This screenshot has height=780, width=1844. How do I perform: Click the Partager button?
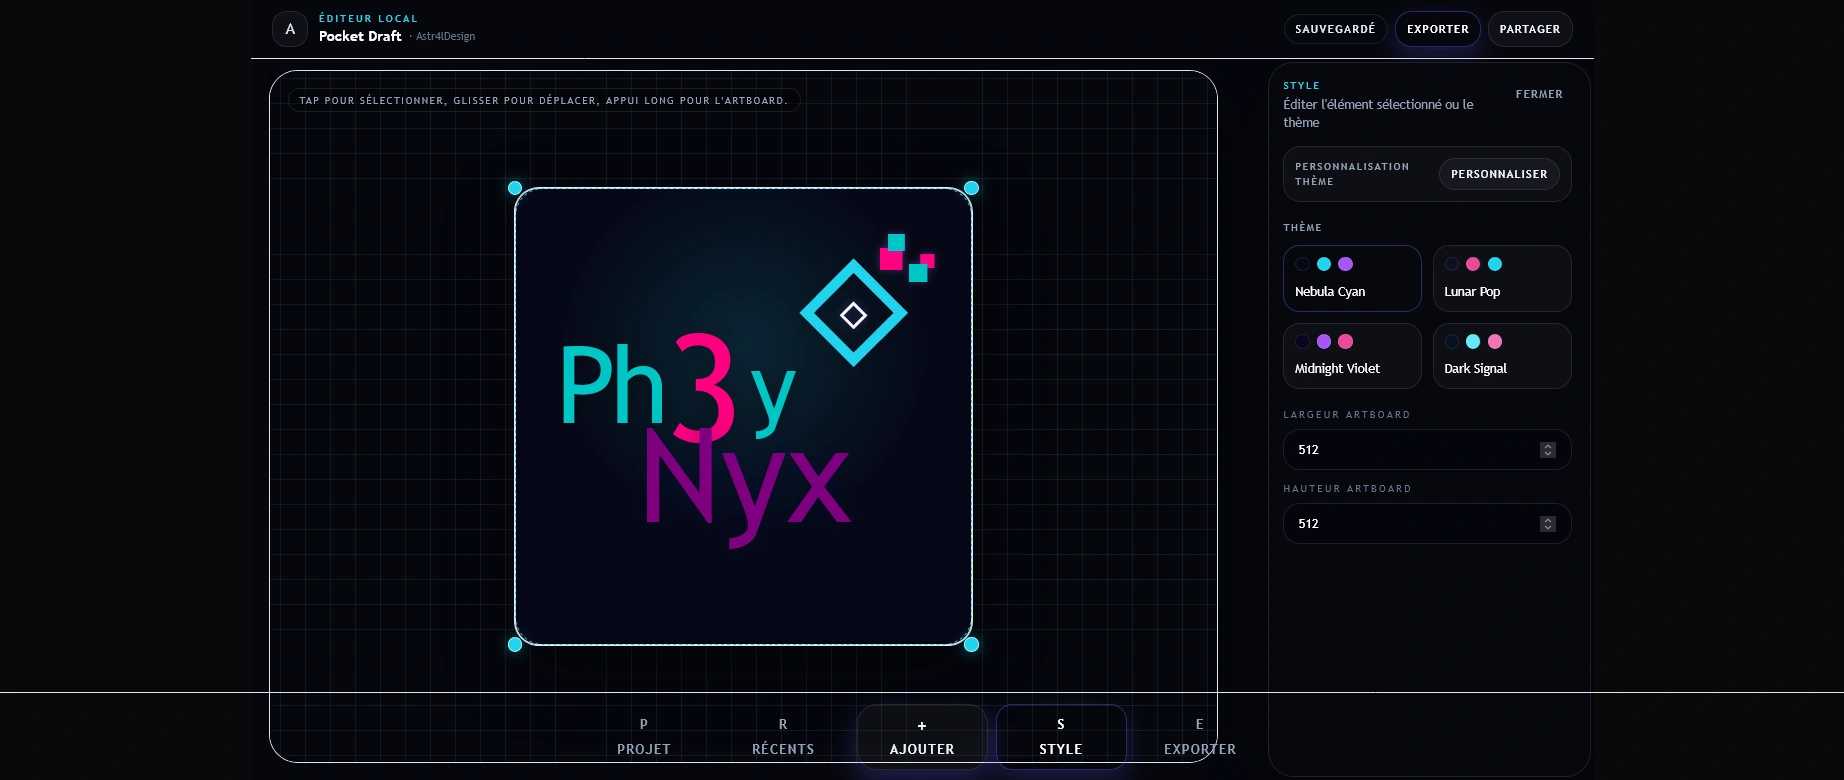point(1530,29)
